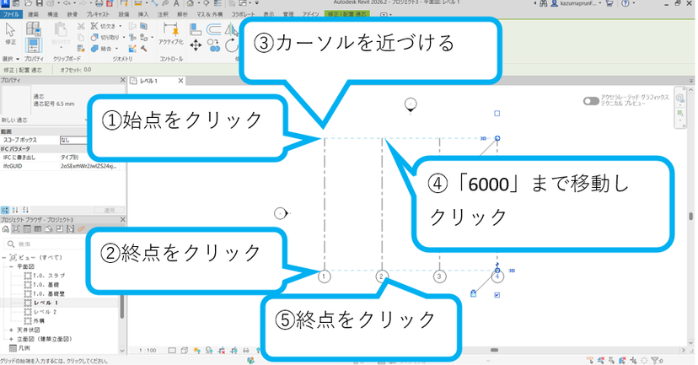Select the Modify arrow tool
This screenshot has height=365, width=698.
pos(10,30)
